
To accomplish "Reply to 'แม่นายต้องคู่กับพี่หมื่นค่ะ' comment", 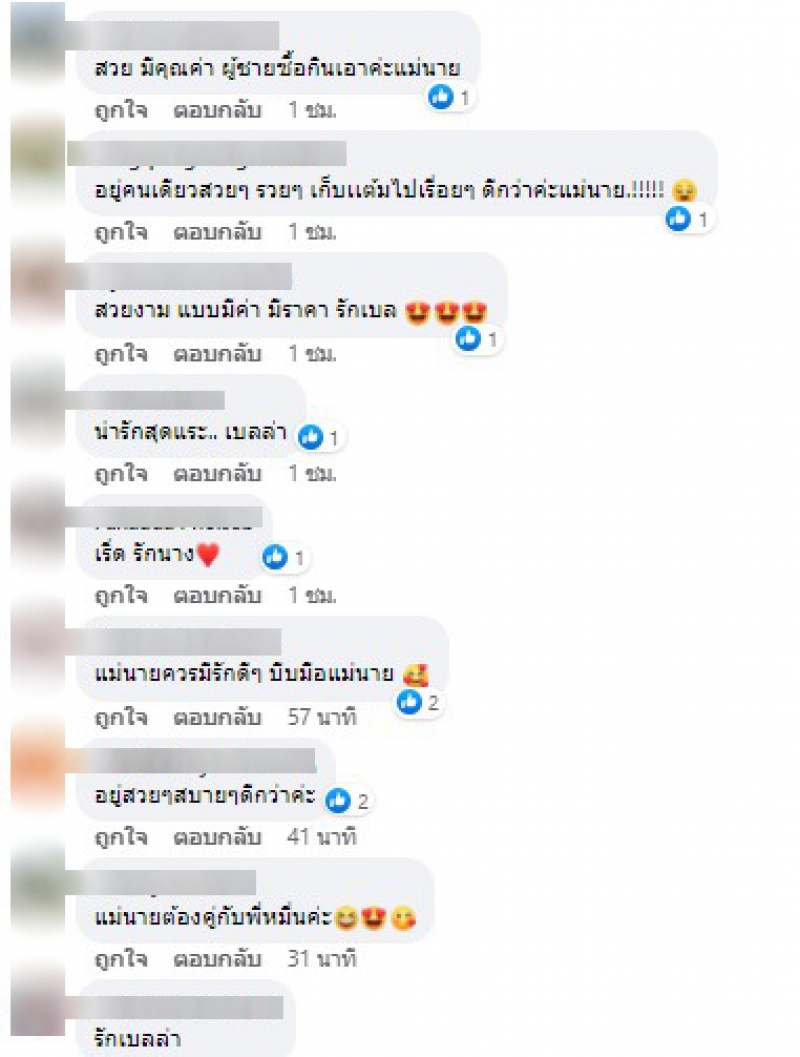I will click(217, 959).
